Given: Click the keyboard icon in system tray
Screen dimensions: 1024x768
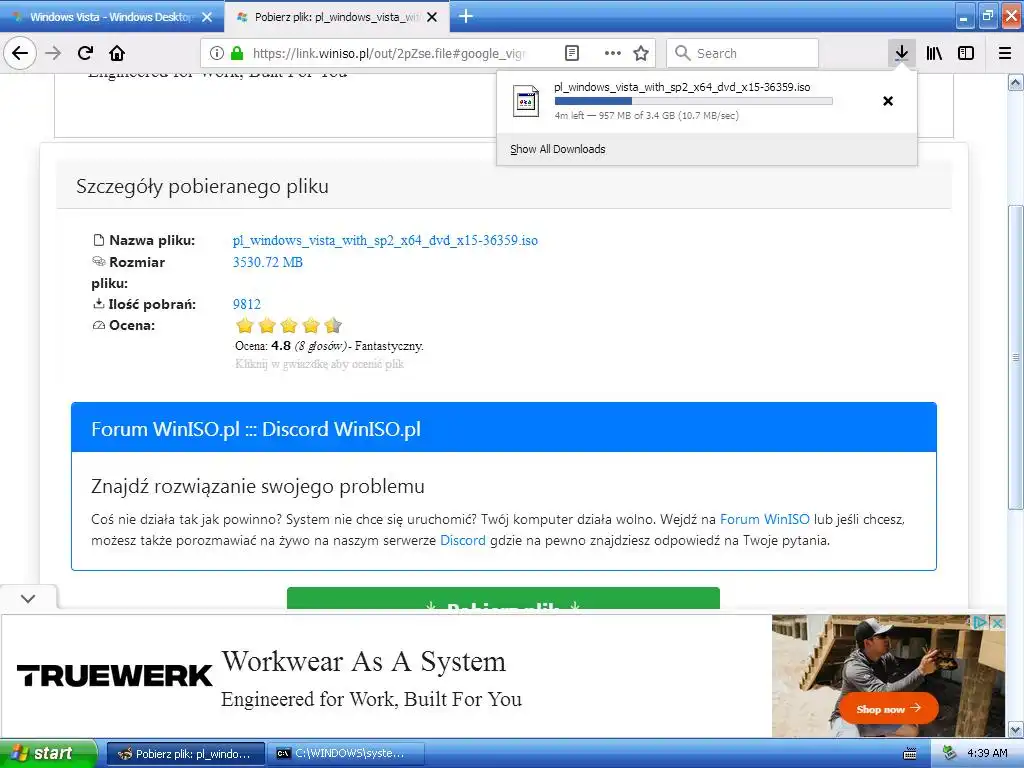Looking at the screenshot, I should 910,754.
